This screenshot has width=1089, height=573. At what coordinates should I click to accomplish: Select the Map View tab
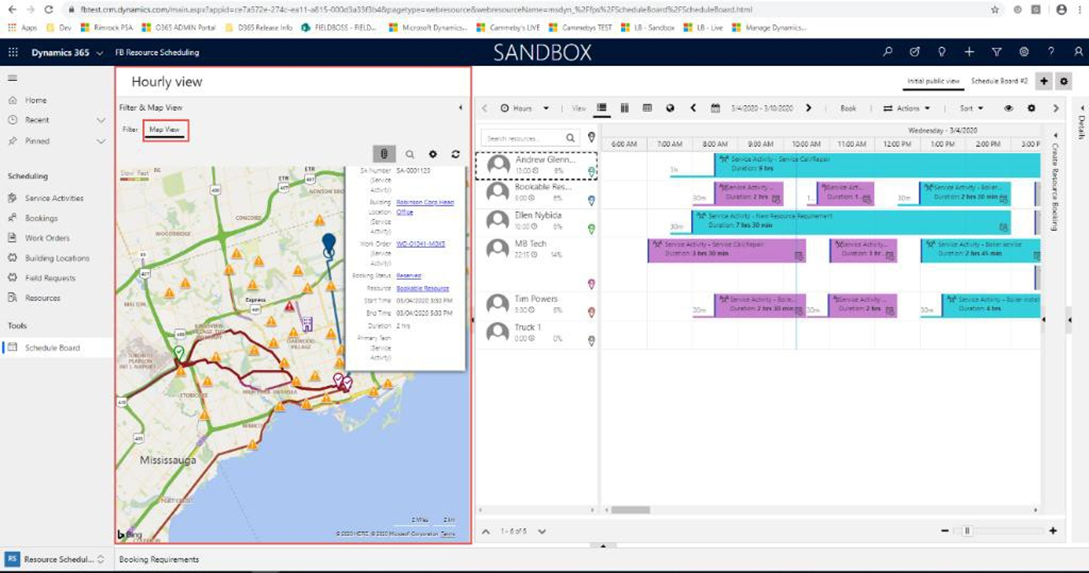click(x=165, y=130)
